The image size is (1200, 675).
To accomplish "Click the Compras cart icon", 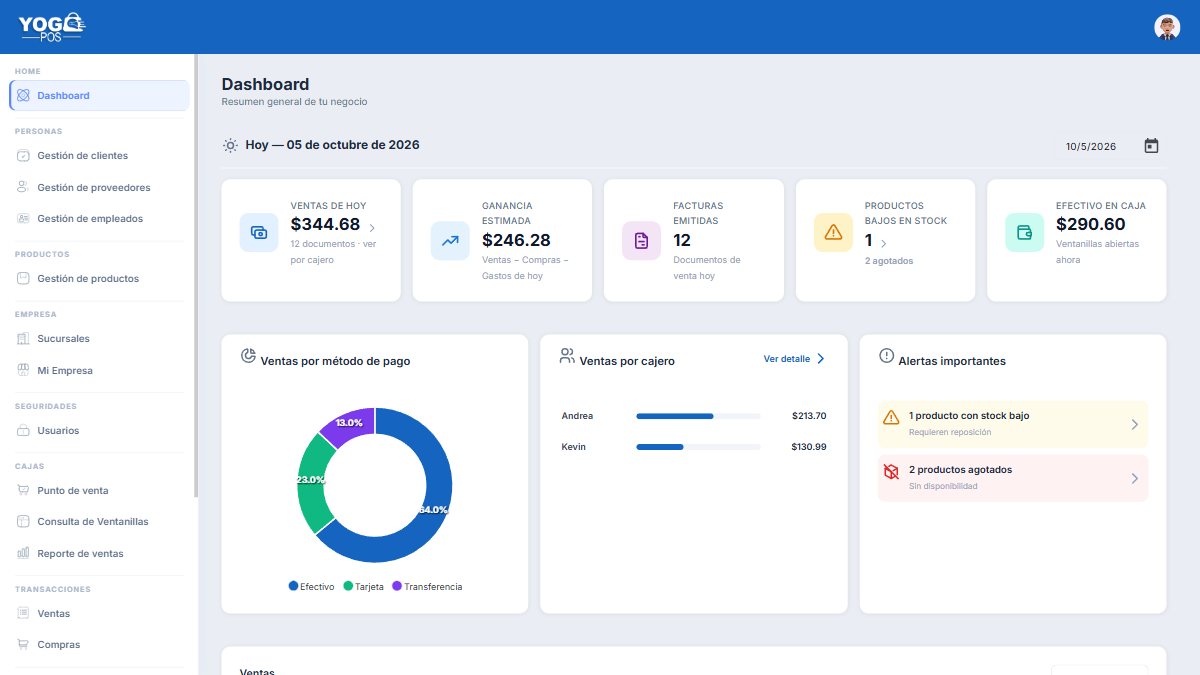I will coord(23,644).
